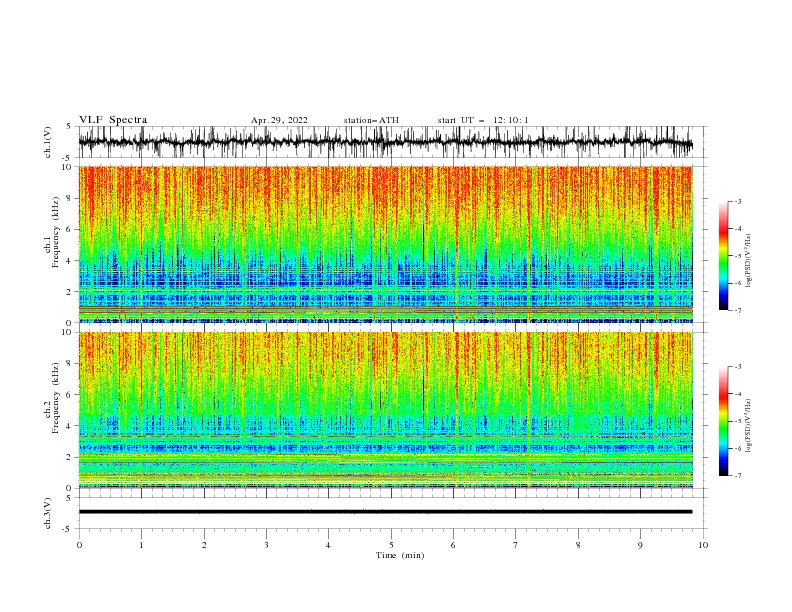
Task: Click the "station=ATH" label
Action: pos(371,120)
